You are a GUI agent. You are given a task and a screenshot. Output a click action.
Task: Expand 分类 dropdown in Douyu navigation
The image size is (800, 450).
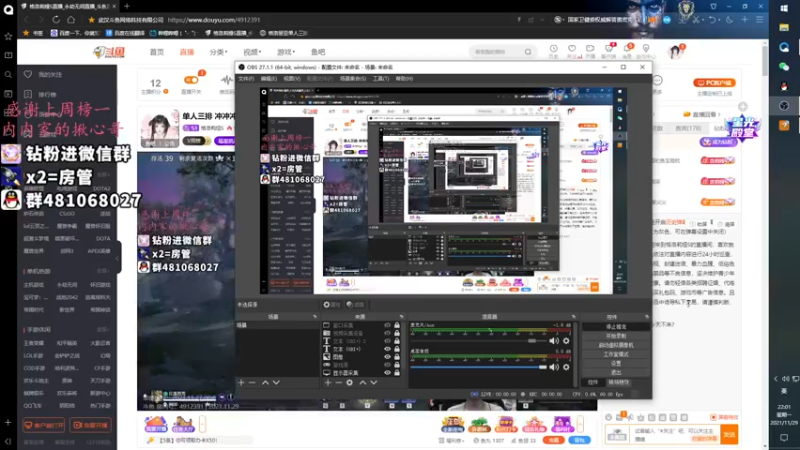click(218, 52)
